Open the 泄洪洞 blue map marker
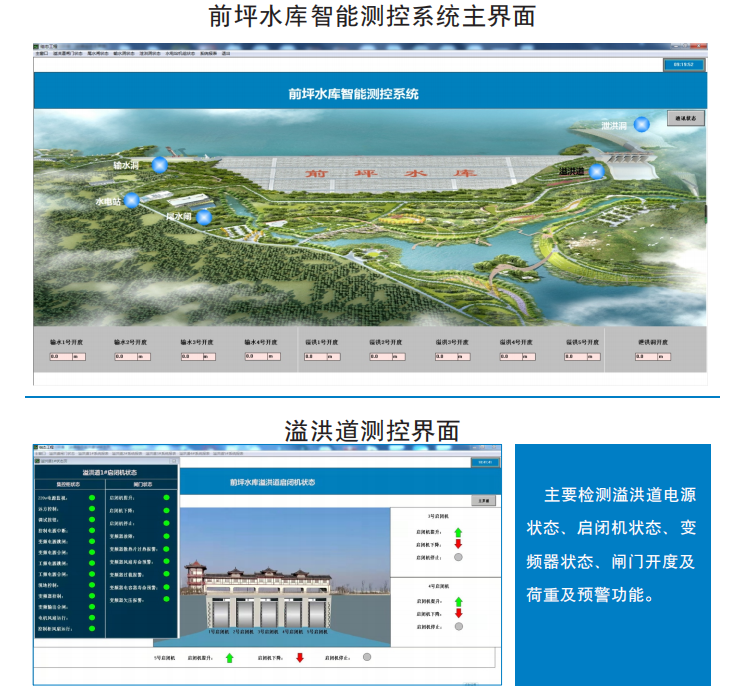 tap(641, 124)
